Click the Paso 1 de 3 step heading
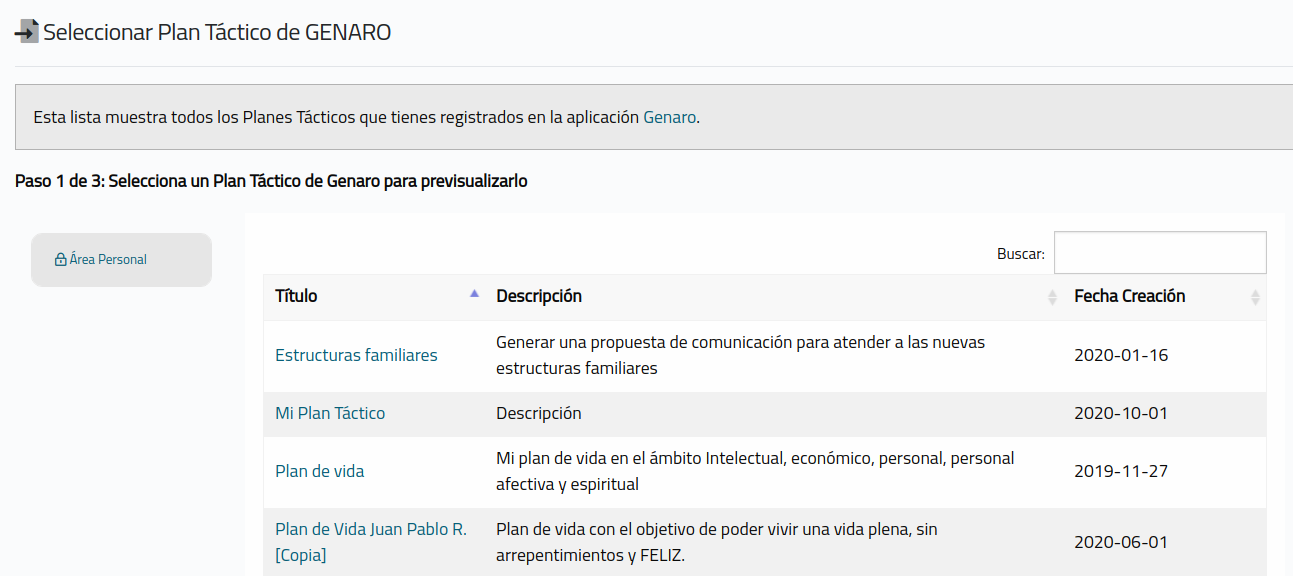 [271, 181]
